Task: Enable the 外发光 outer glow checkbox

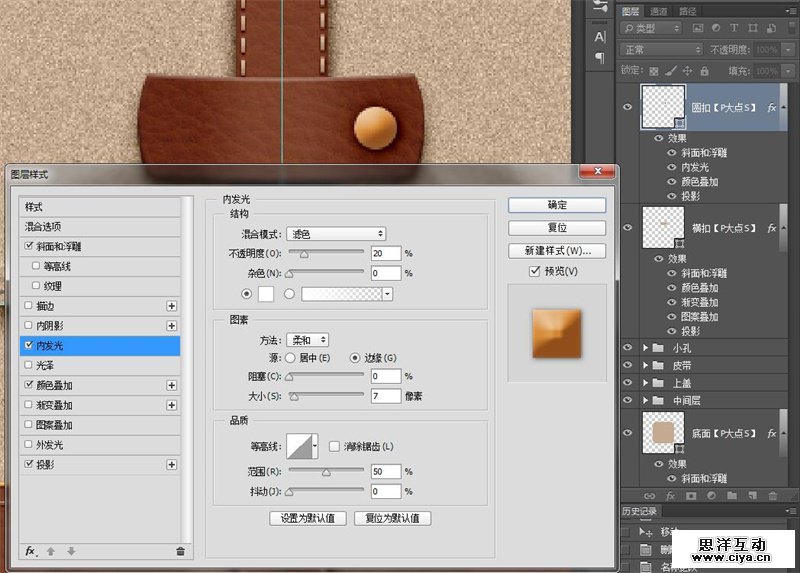Action: (x=28, y=445)
